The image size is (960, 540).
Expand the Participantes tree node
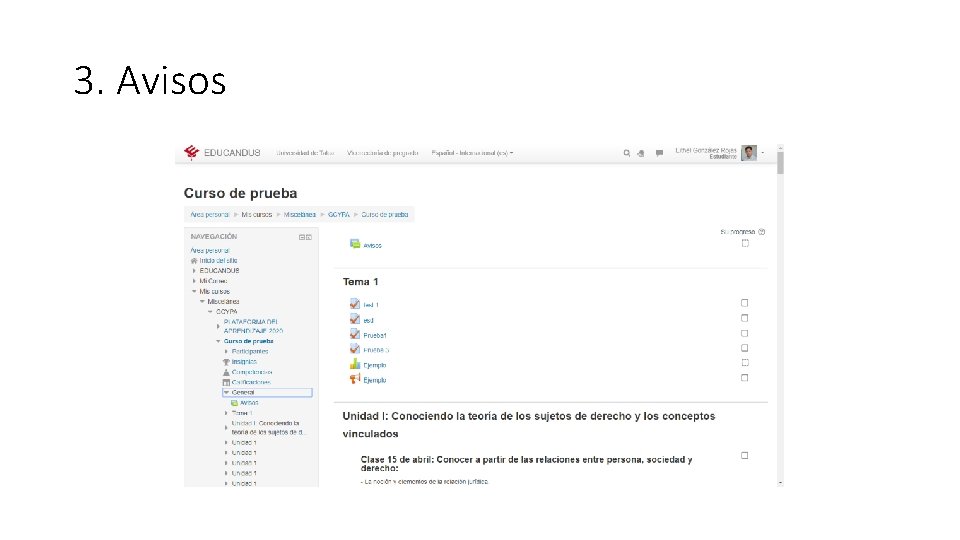[x=226, y=351]
